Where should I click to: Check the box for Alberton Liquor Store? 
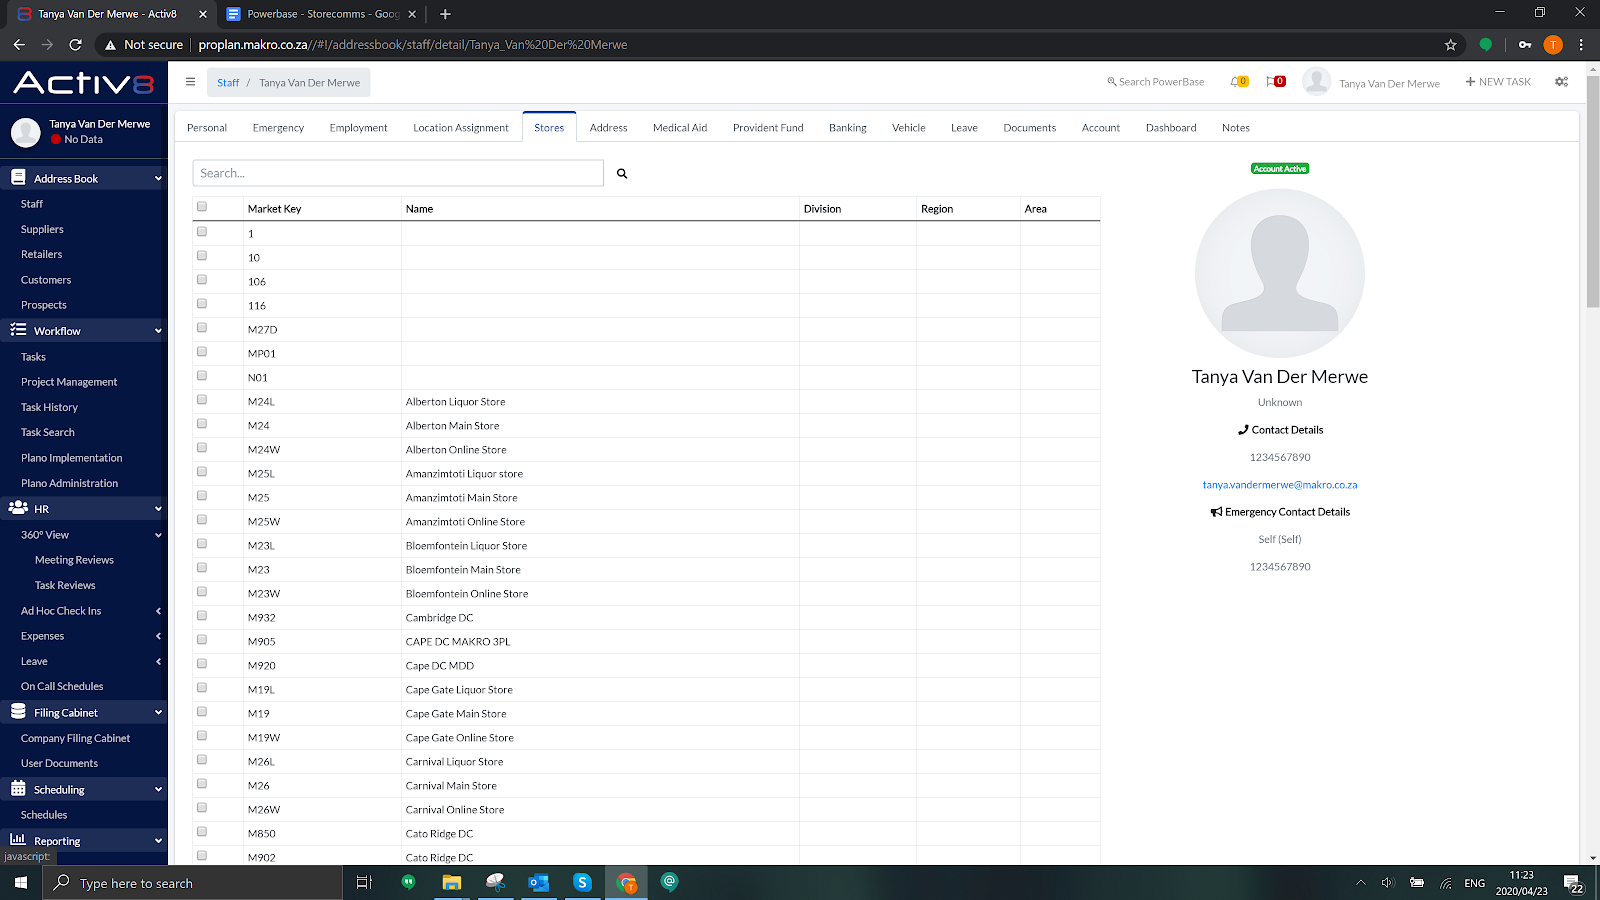point(202,400)
